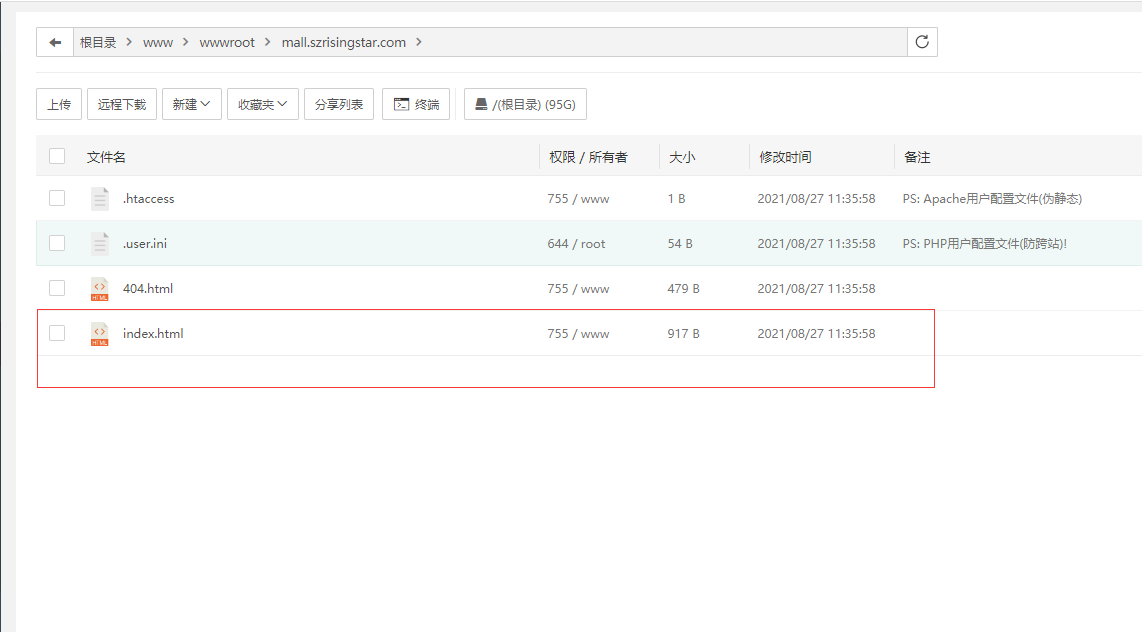Open the 收藏夹 dropdown
1142x632 pixels.
pos(262,104)
